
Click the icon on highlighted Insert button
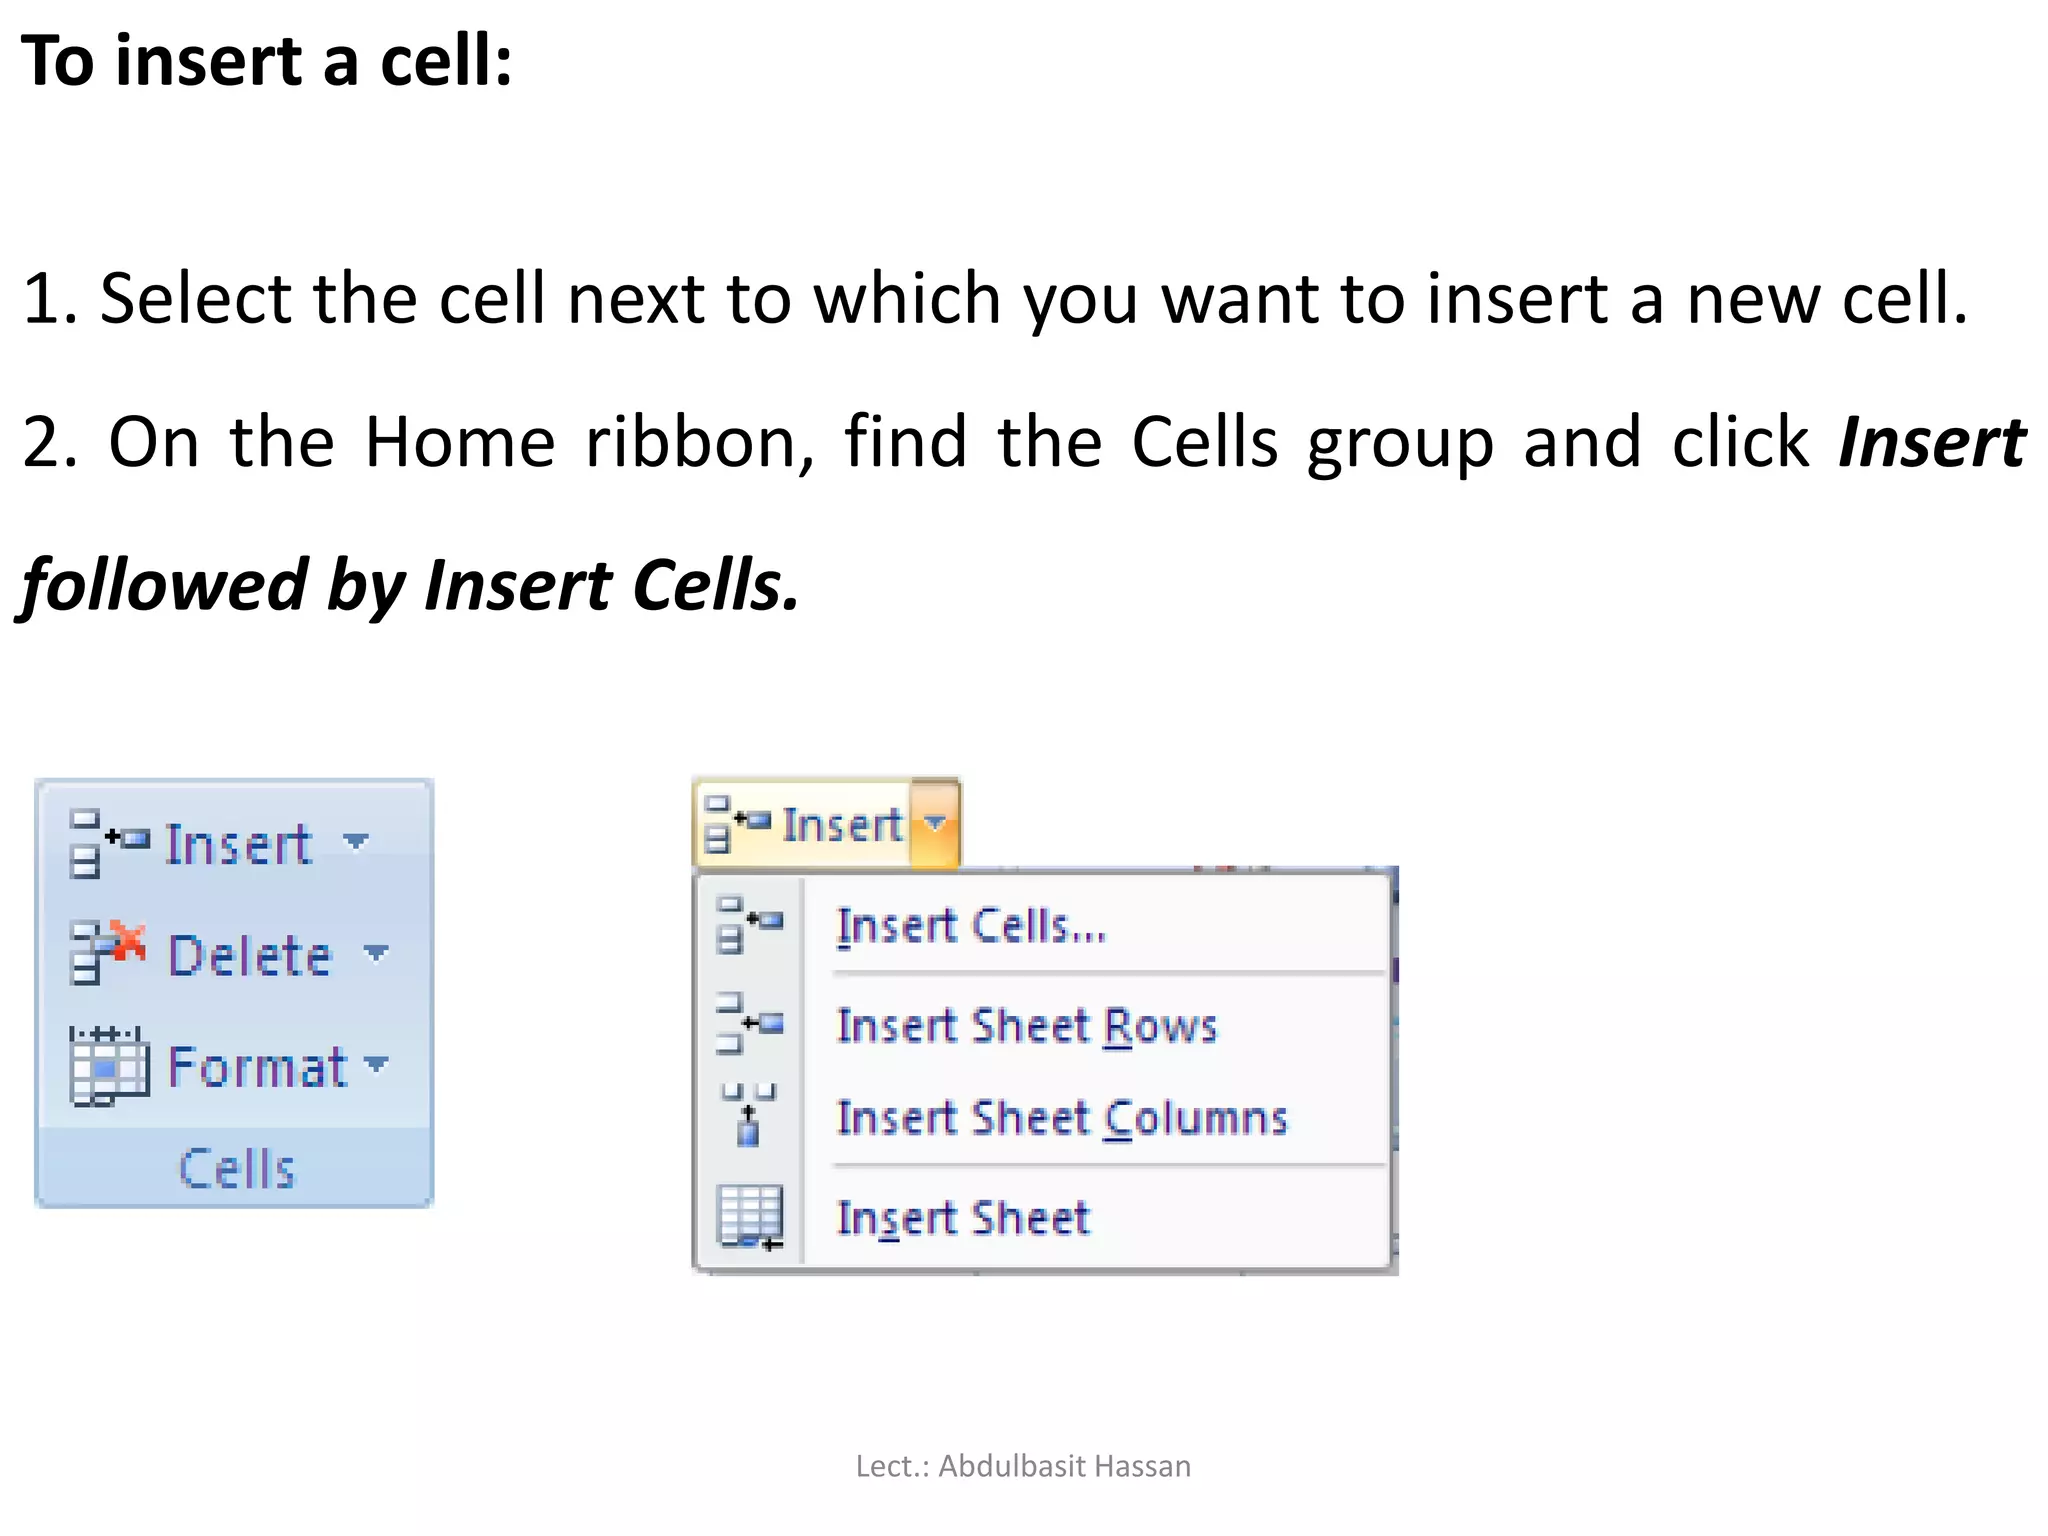click(x=737, y=824)
